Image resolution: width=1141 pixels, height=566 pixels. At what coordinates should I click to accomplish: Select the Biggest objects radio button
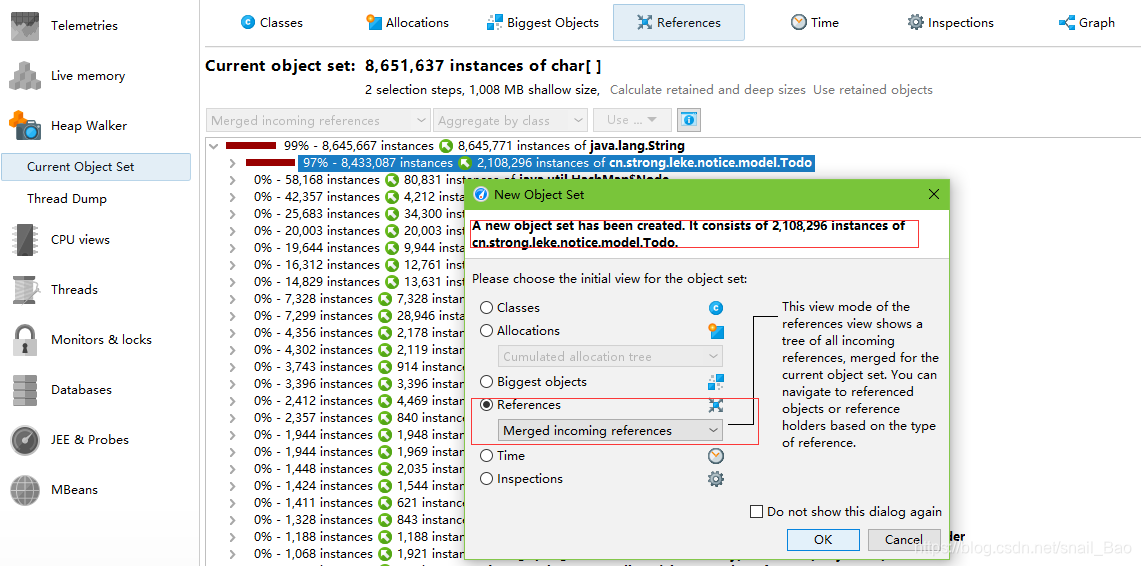pos(485,382)
